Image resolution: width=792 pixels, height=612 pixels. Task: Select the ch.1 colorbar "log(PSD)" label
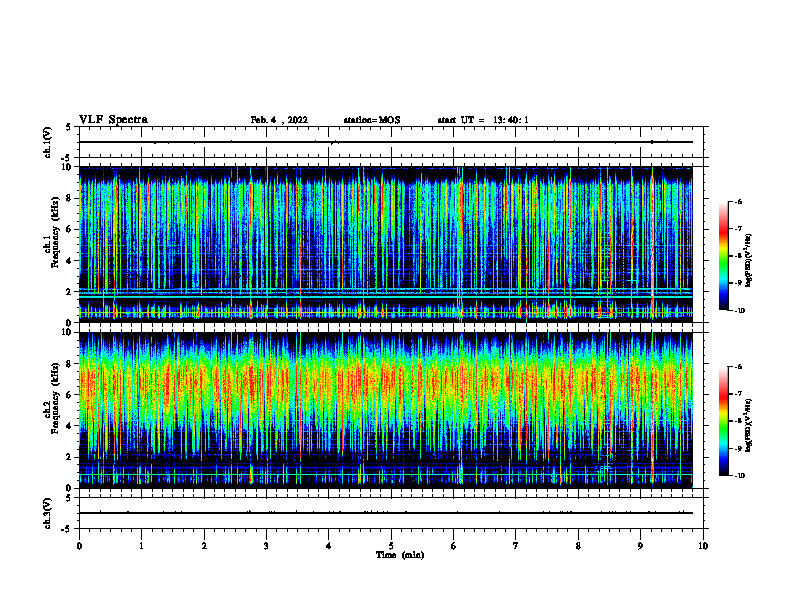coord(749,261)
